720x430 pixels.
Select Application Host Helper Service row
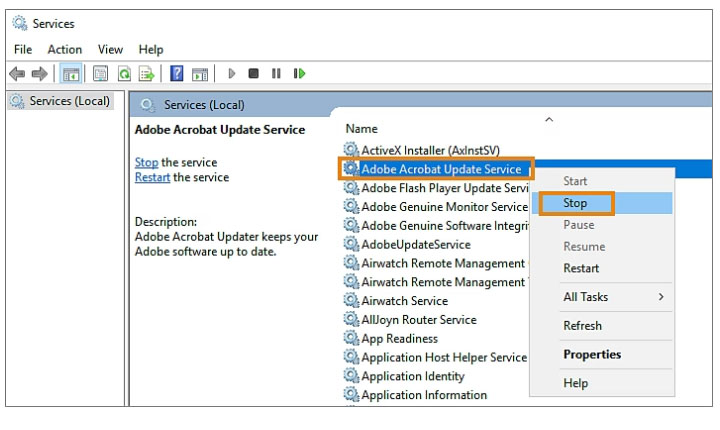pyautogui.click(x=444, y=357)
